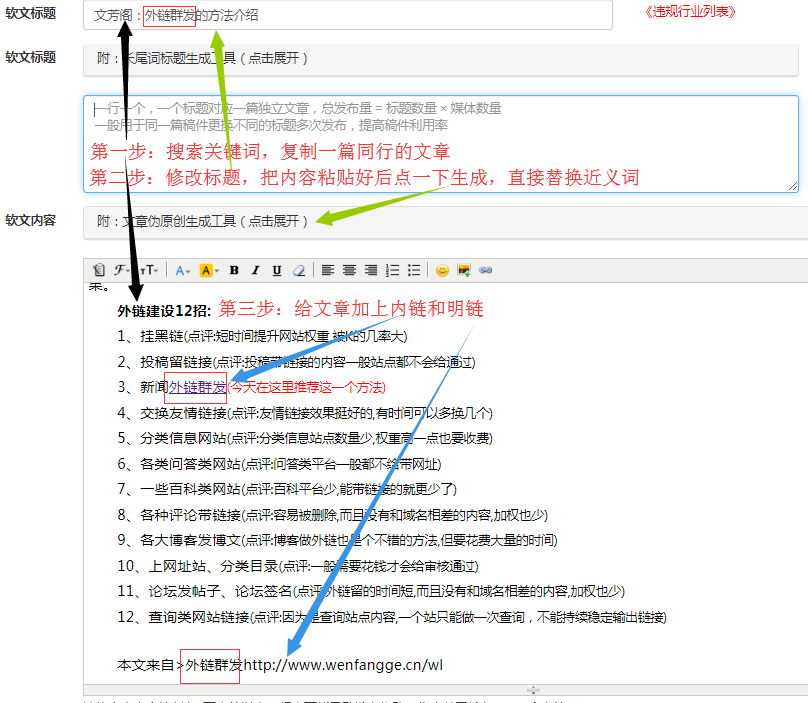The height and width of the screenshot is (703, 808).
Task: Open the emoticon smiley picker
Action: [x=442, y=270]
